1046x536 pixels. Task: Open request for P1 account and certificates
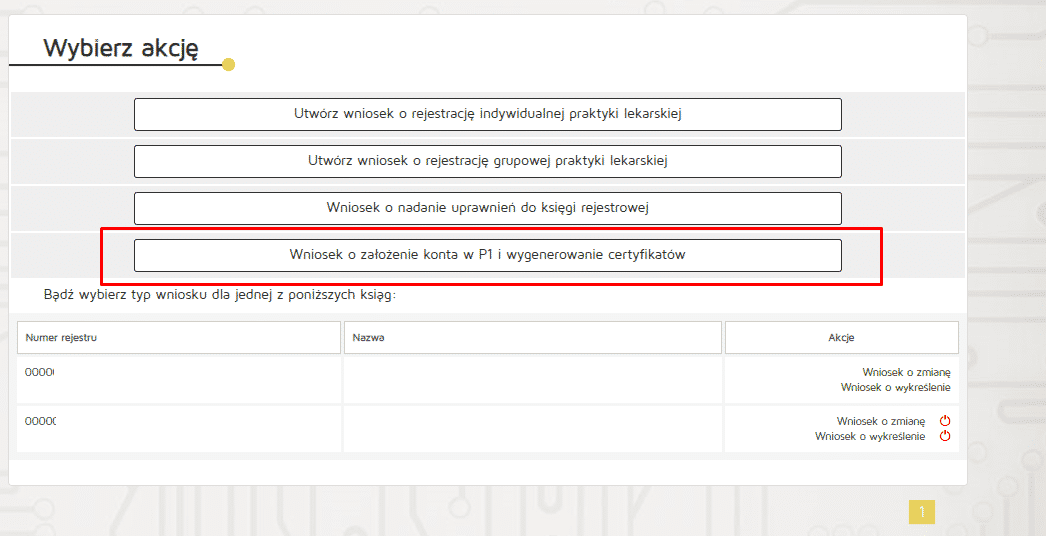488,255
